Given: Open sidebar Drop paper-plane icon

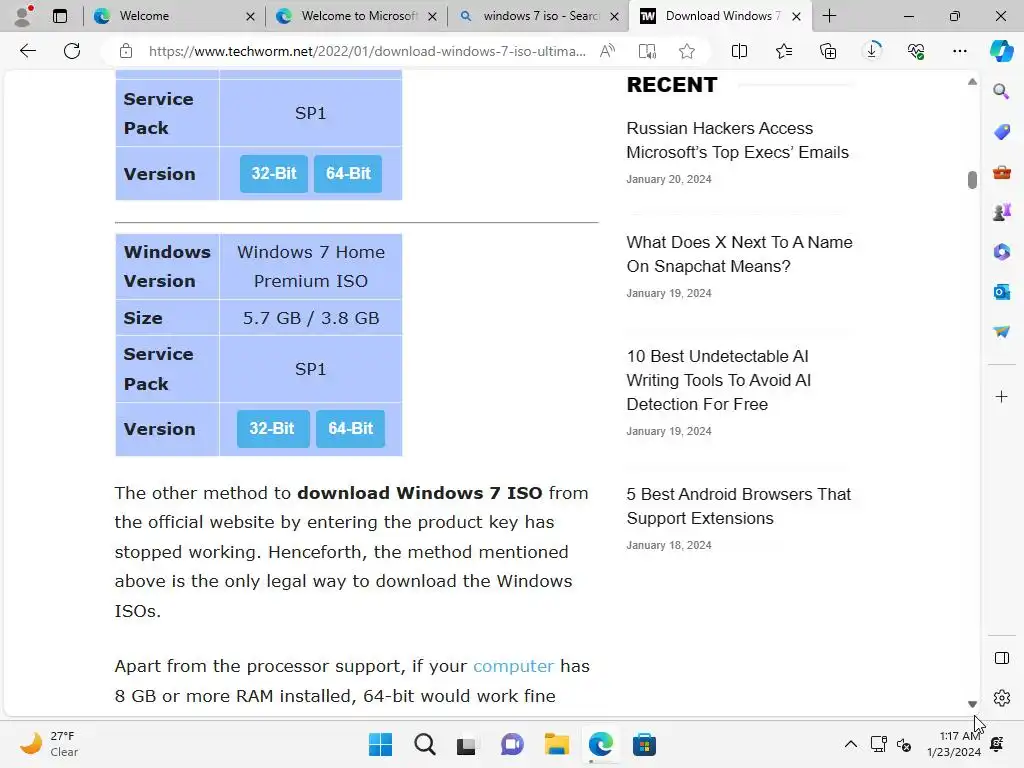Looking at the screenshot, I should click(x=1001, y=332).
